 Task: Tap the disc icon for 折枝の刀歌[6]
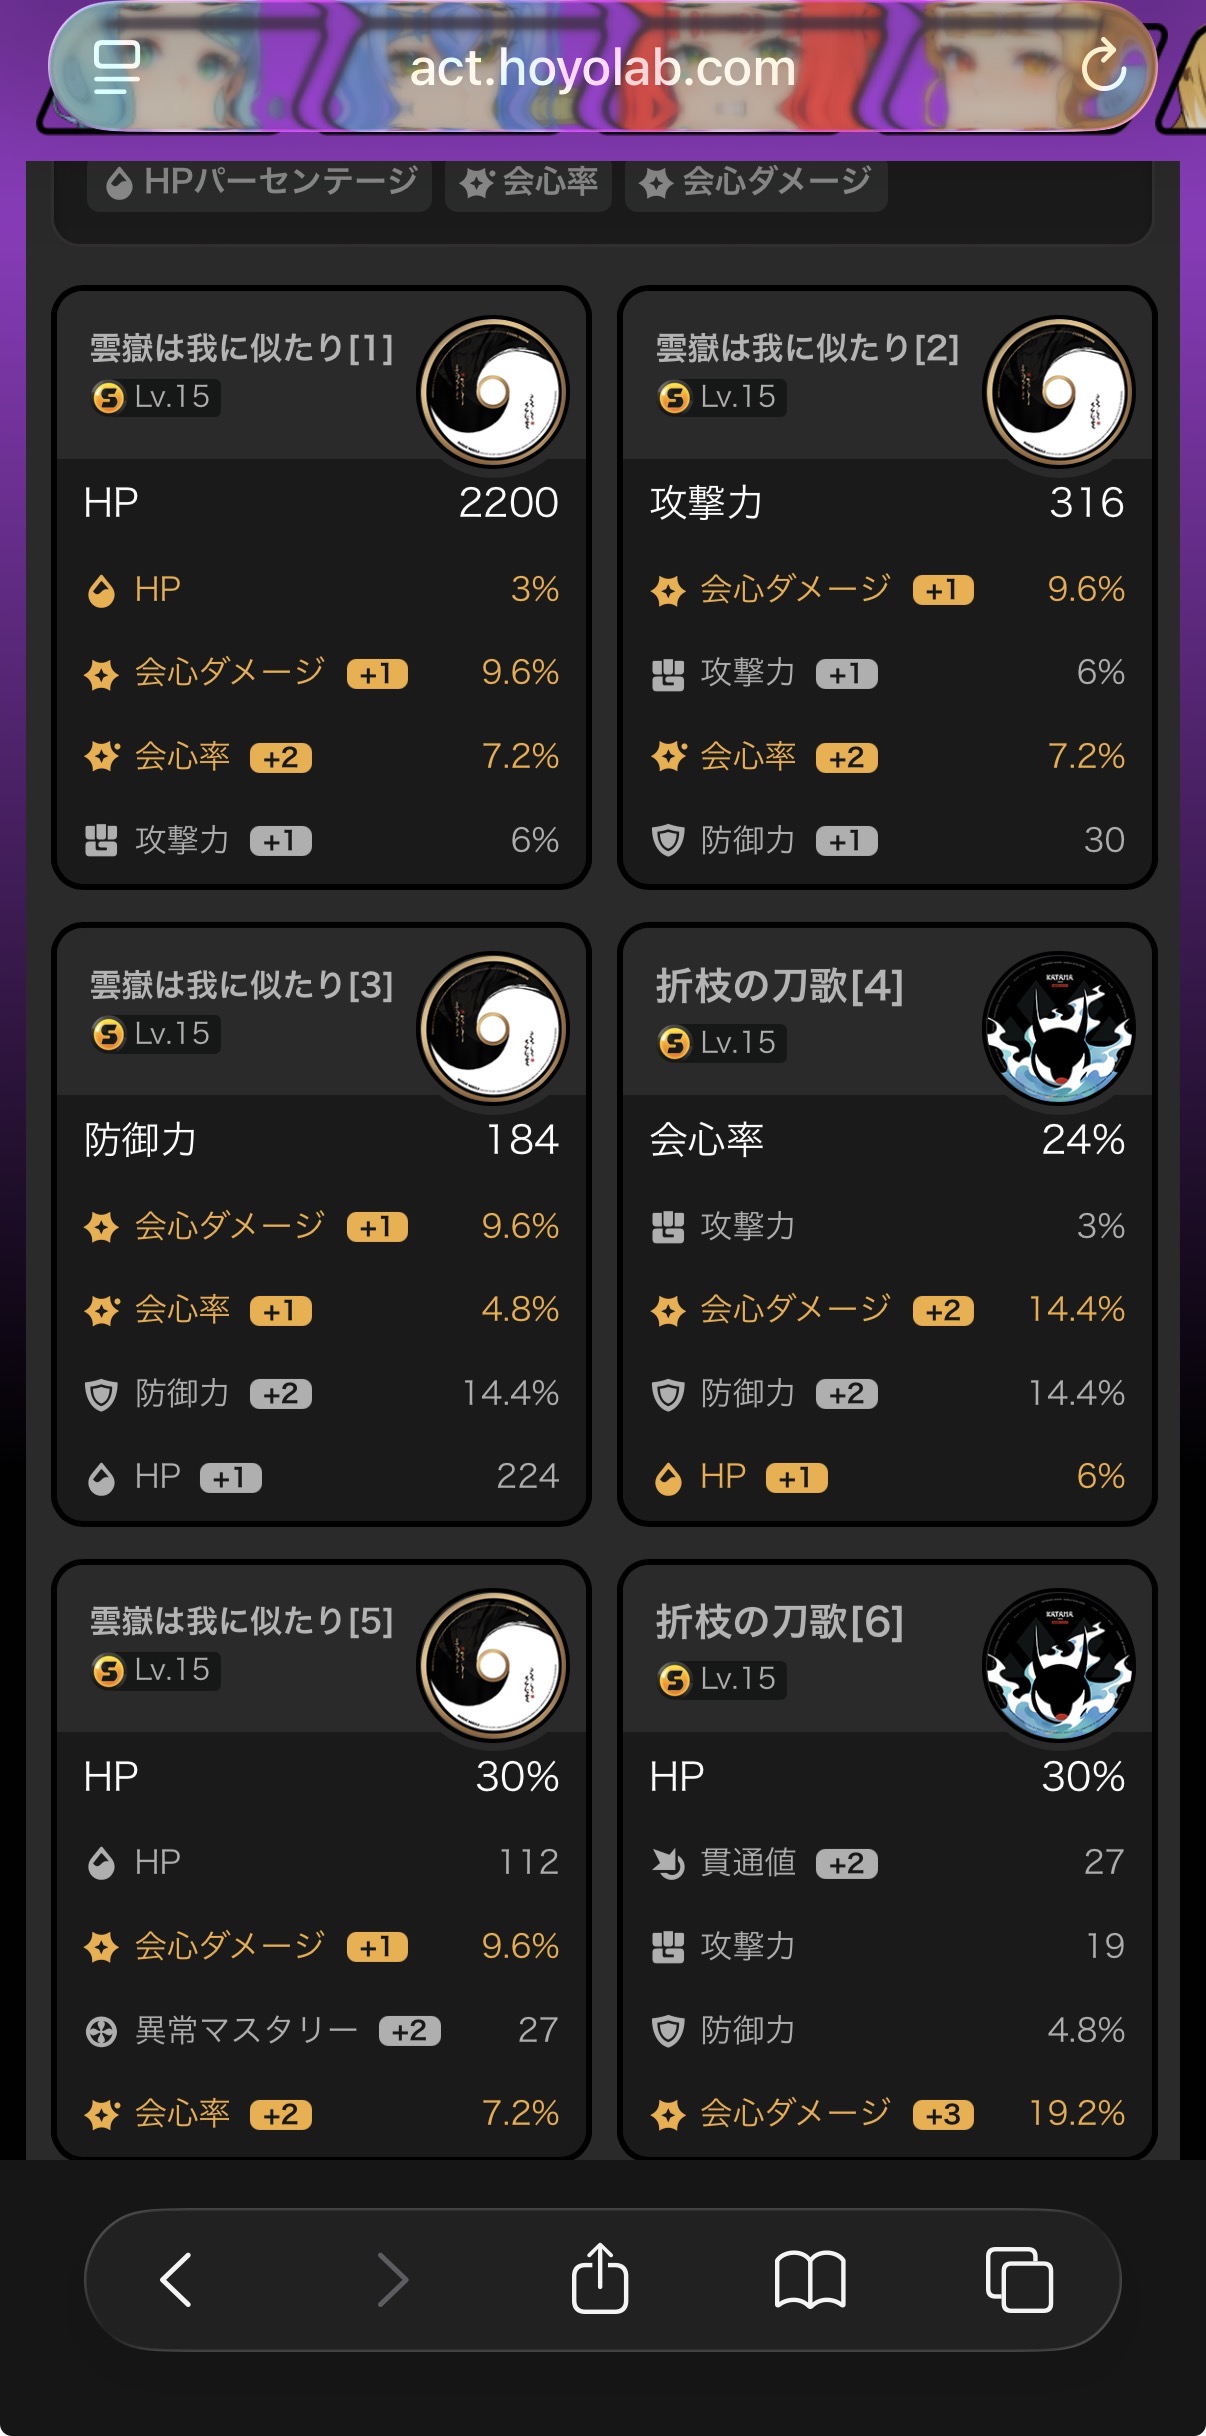point(1059,1666)
